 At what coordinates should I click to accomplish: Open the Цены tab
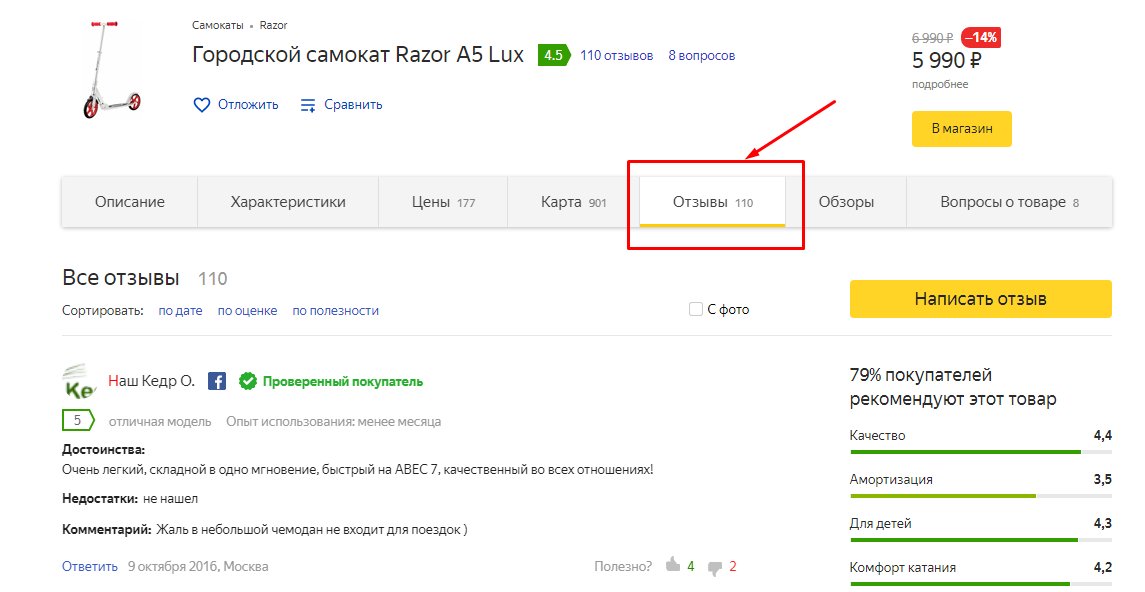443,202
